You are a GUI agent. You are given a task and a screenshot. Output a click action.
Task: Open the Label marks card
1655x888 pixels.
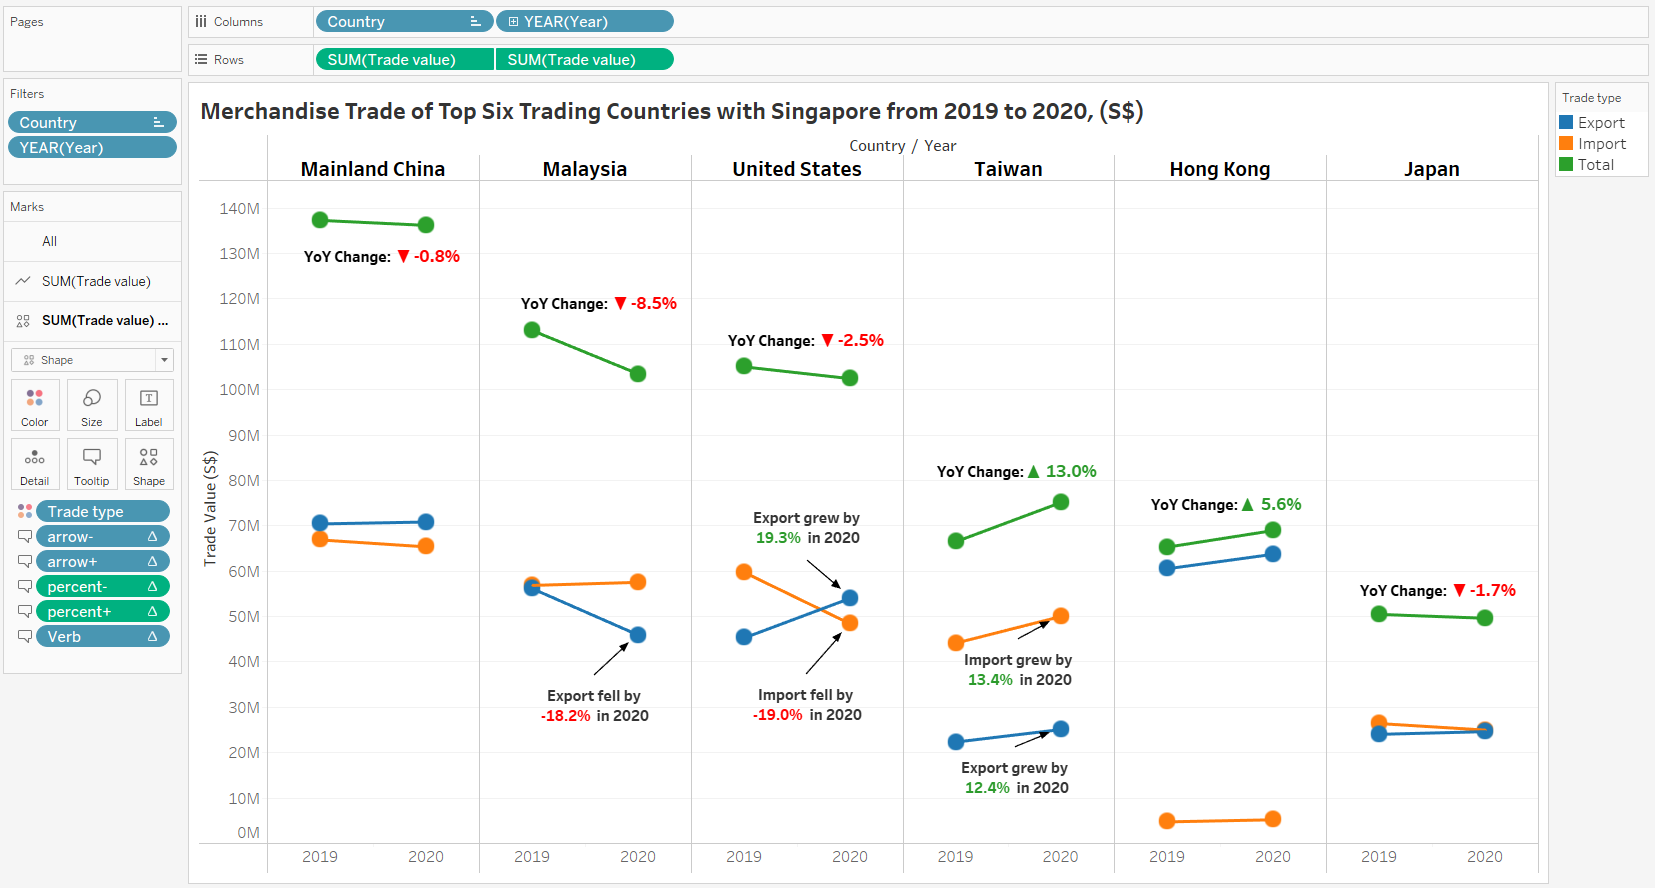point(149,405)
